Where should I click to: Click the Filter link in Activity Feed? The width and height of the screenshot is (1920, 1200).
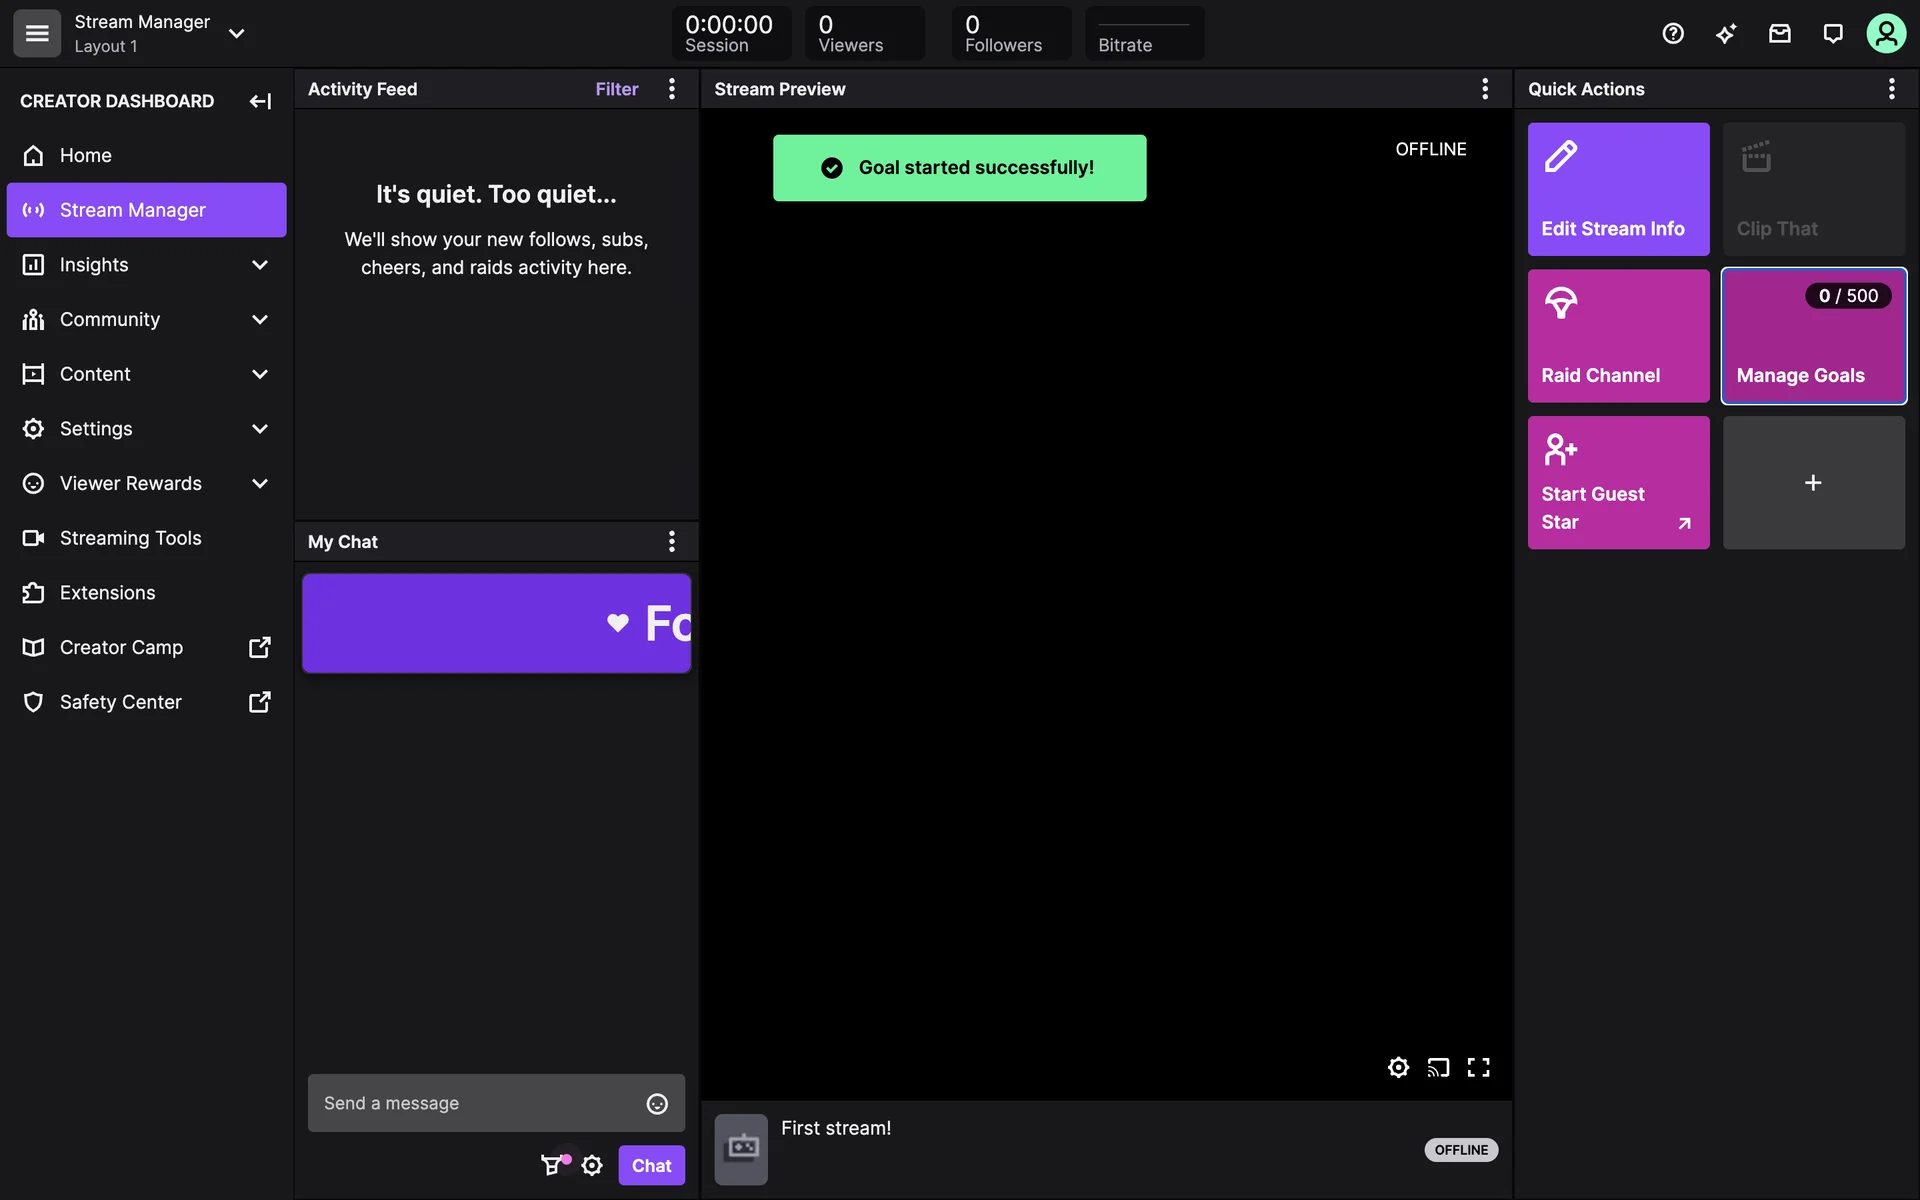click(616, 89)
